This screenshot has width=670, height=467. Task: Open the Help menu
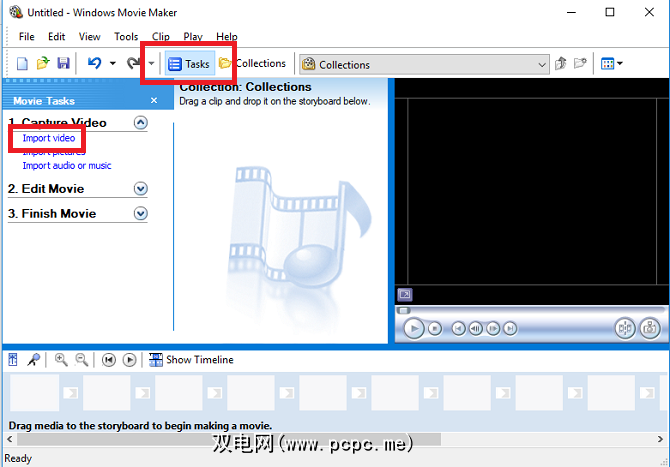[x=226, y=37]
